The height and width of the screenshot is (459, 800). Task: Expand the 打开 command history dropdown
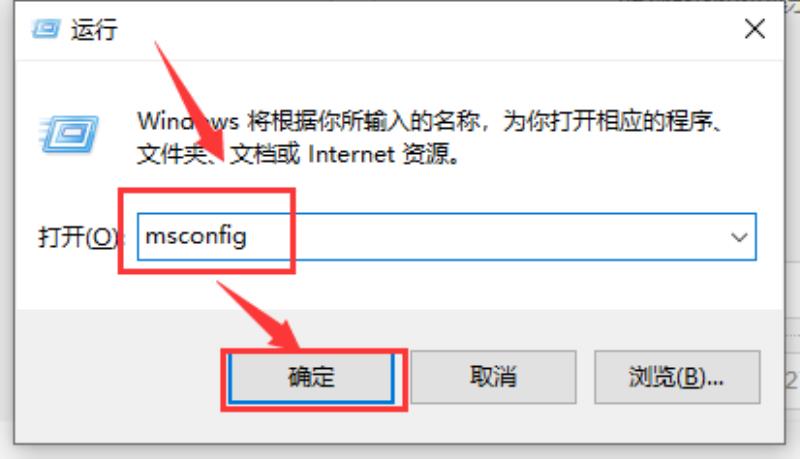pos(739,237)
